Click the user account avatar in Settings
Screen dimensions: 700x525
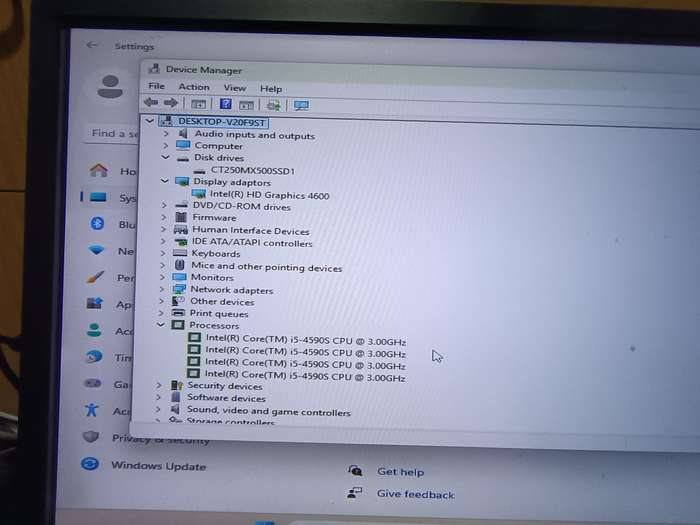(110, 86)
